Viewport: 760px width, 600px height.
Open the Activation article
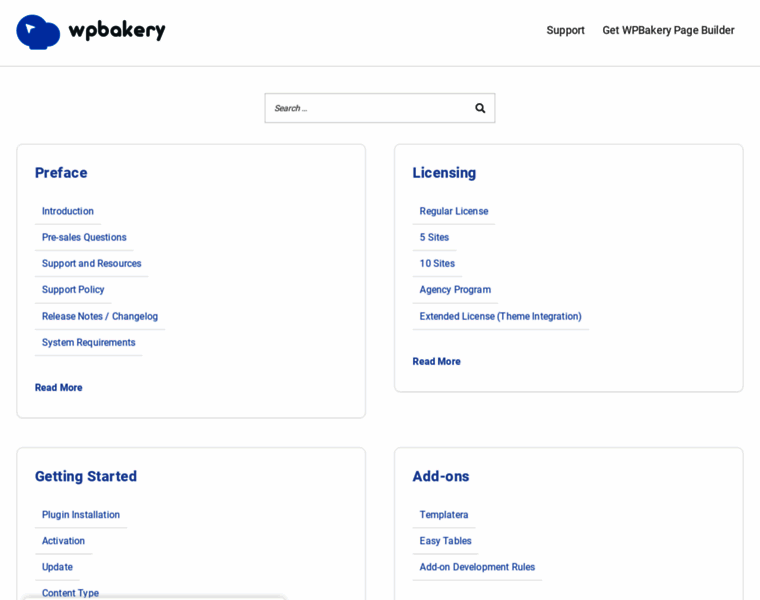point(63,541)
